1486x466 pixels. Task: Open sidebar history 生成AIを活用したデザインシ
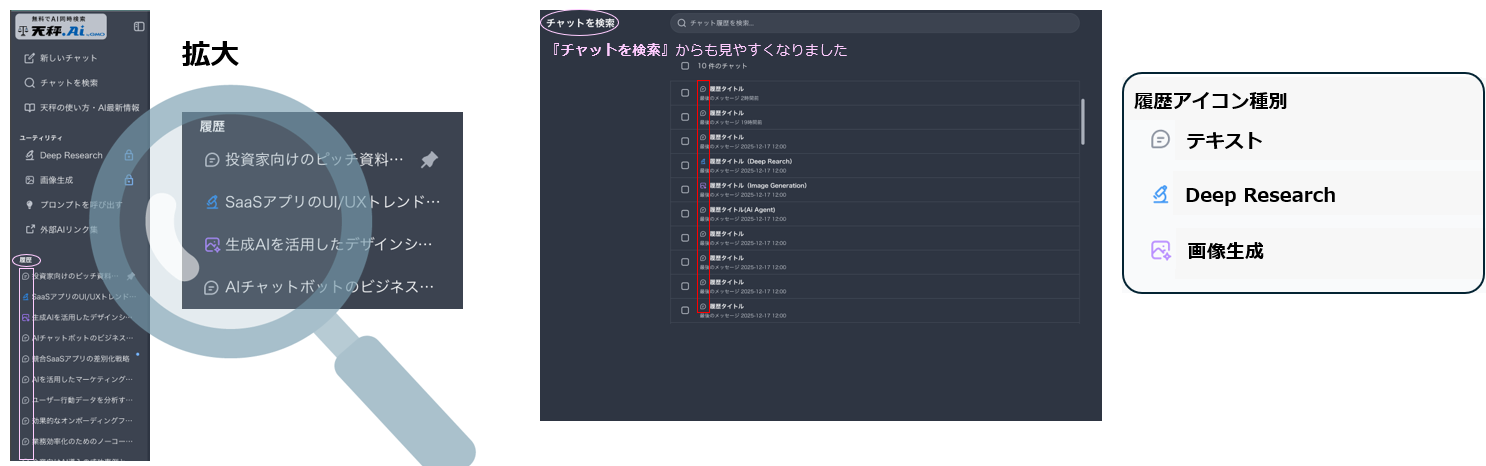[x=79, y=317]
